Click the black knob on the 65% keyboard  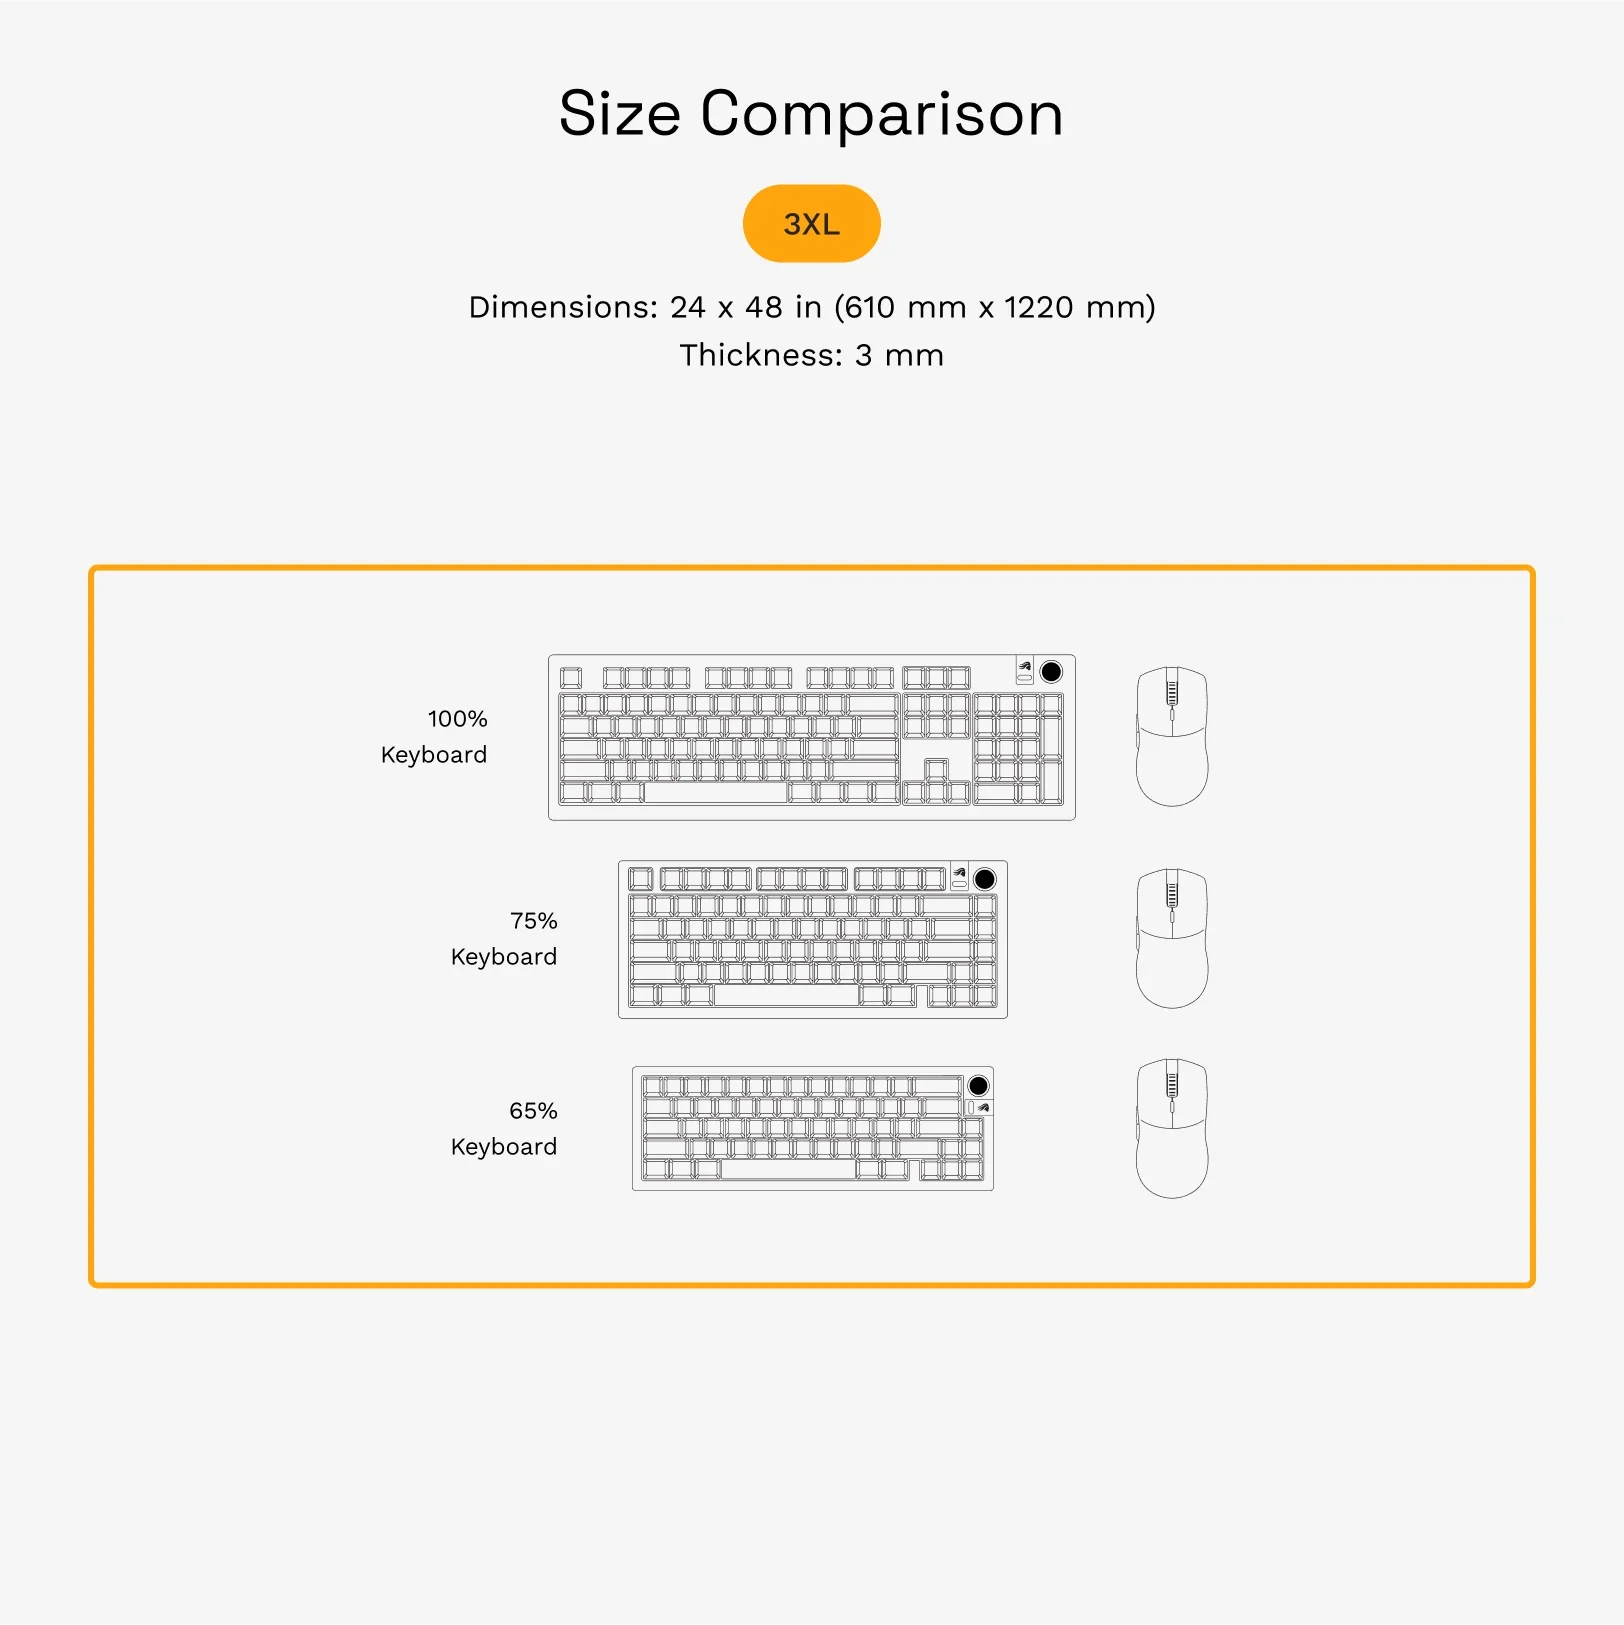[978, 1086]
